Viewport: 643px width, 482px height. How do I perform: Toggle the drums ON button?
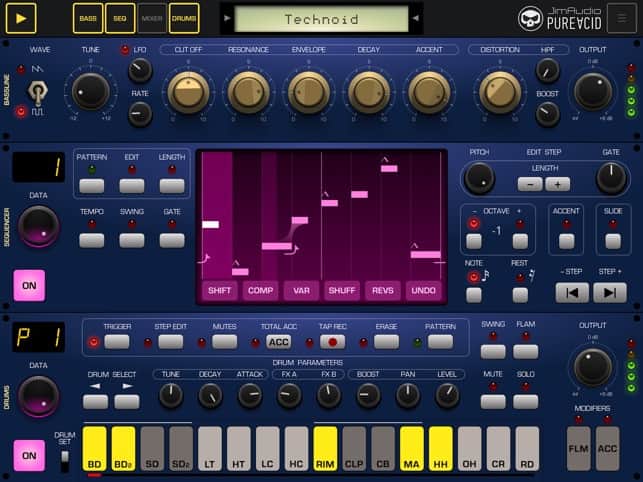[29, 455]
